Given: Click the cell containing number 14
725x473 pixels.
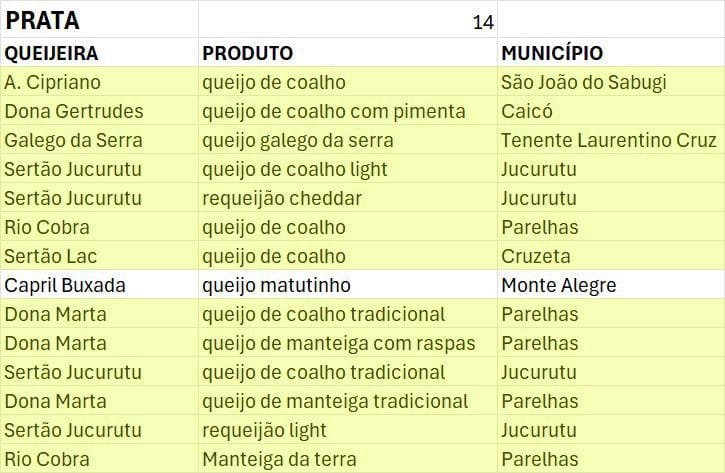Looking at the screenshot, I should point(347,22).
